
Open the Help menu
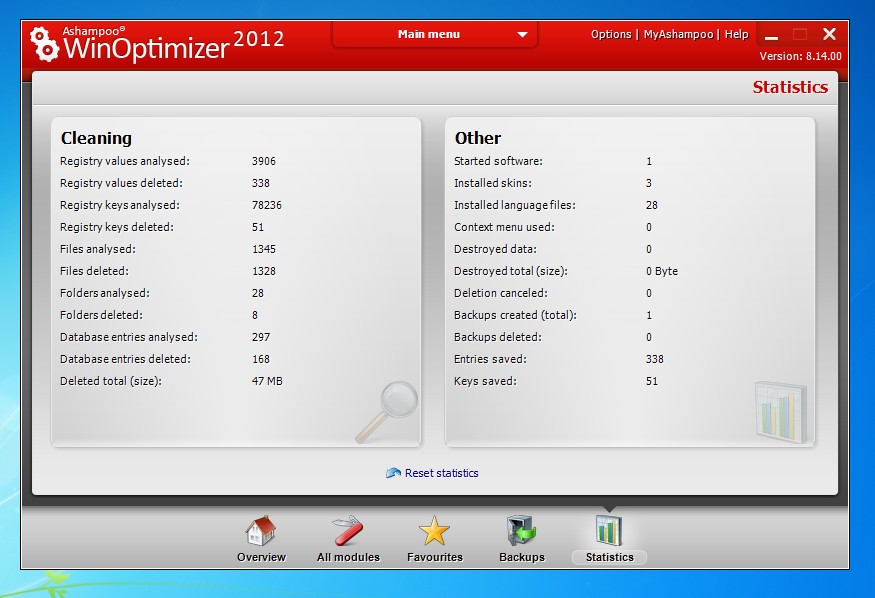coord(737,34)
